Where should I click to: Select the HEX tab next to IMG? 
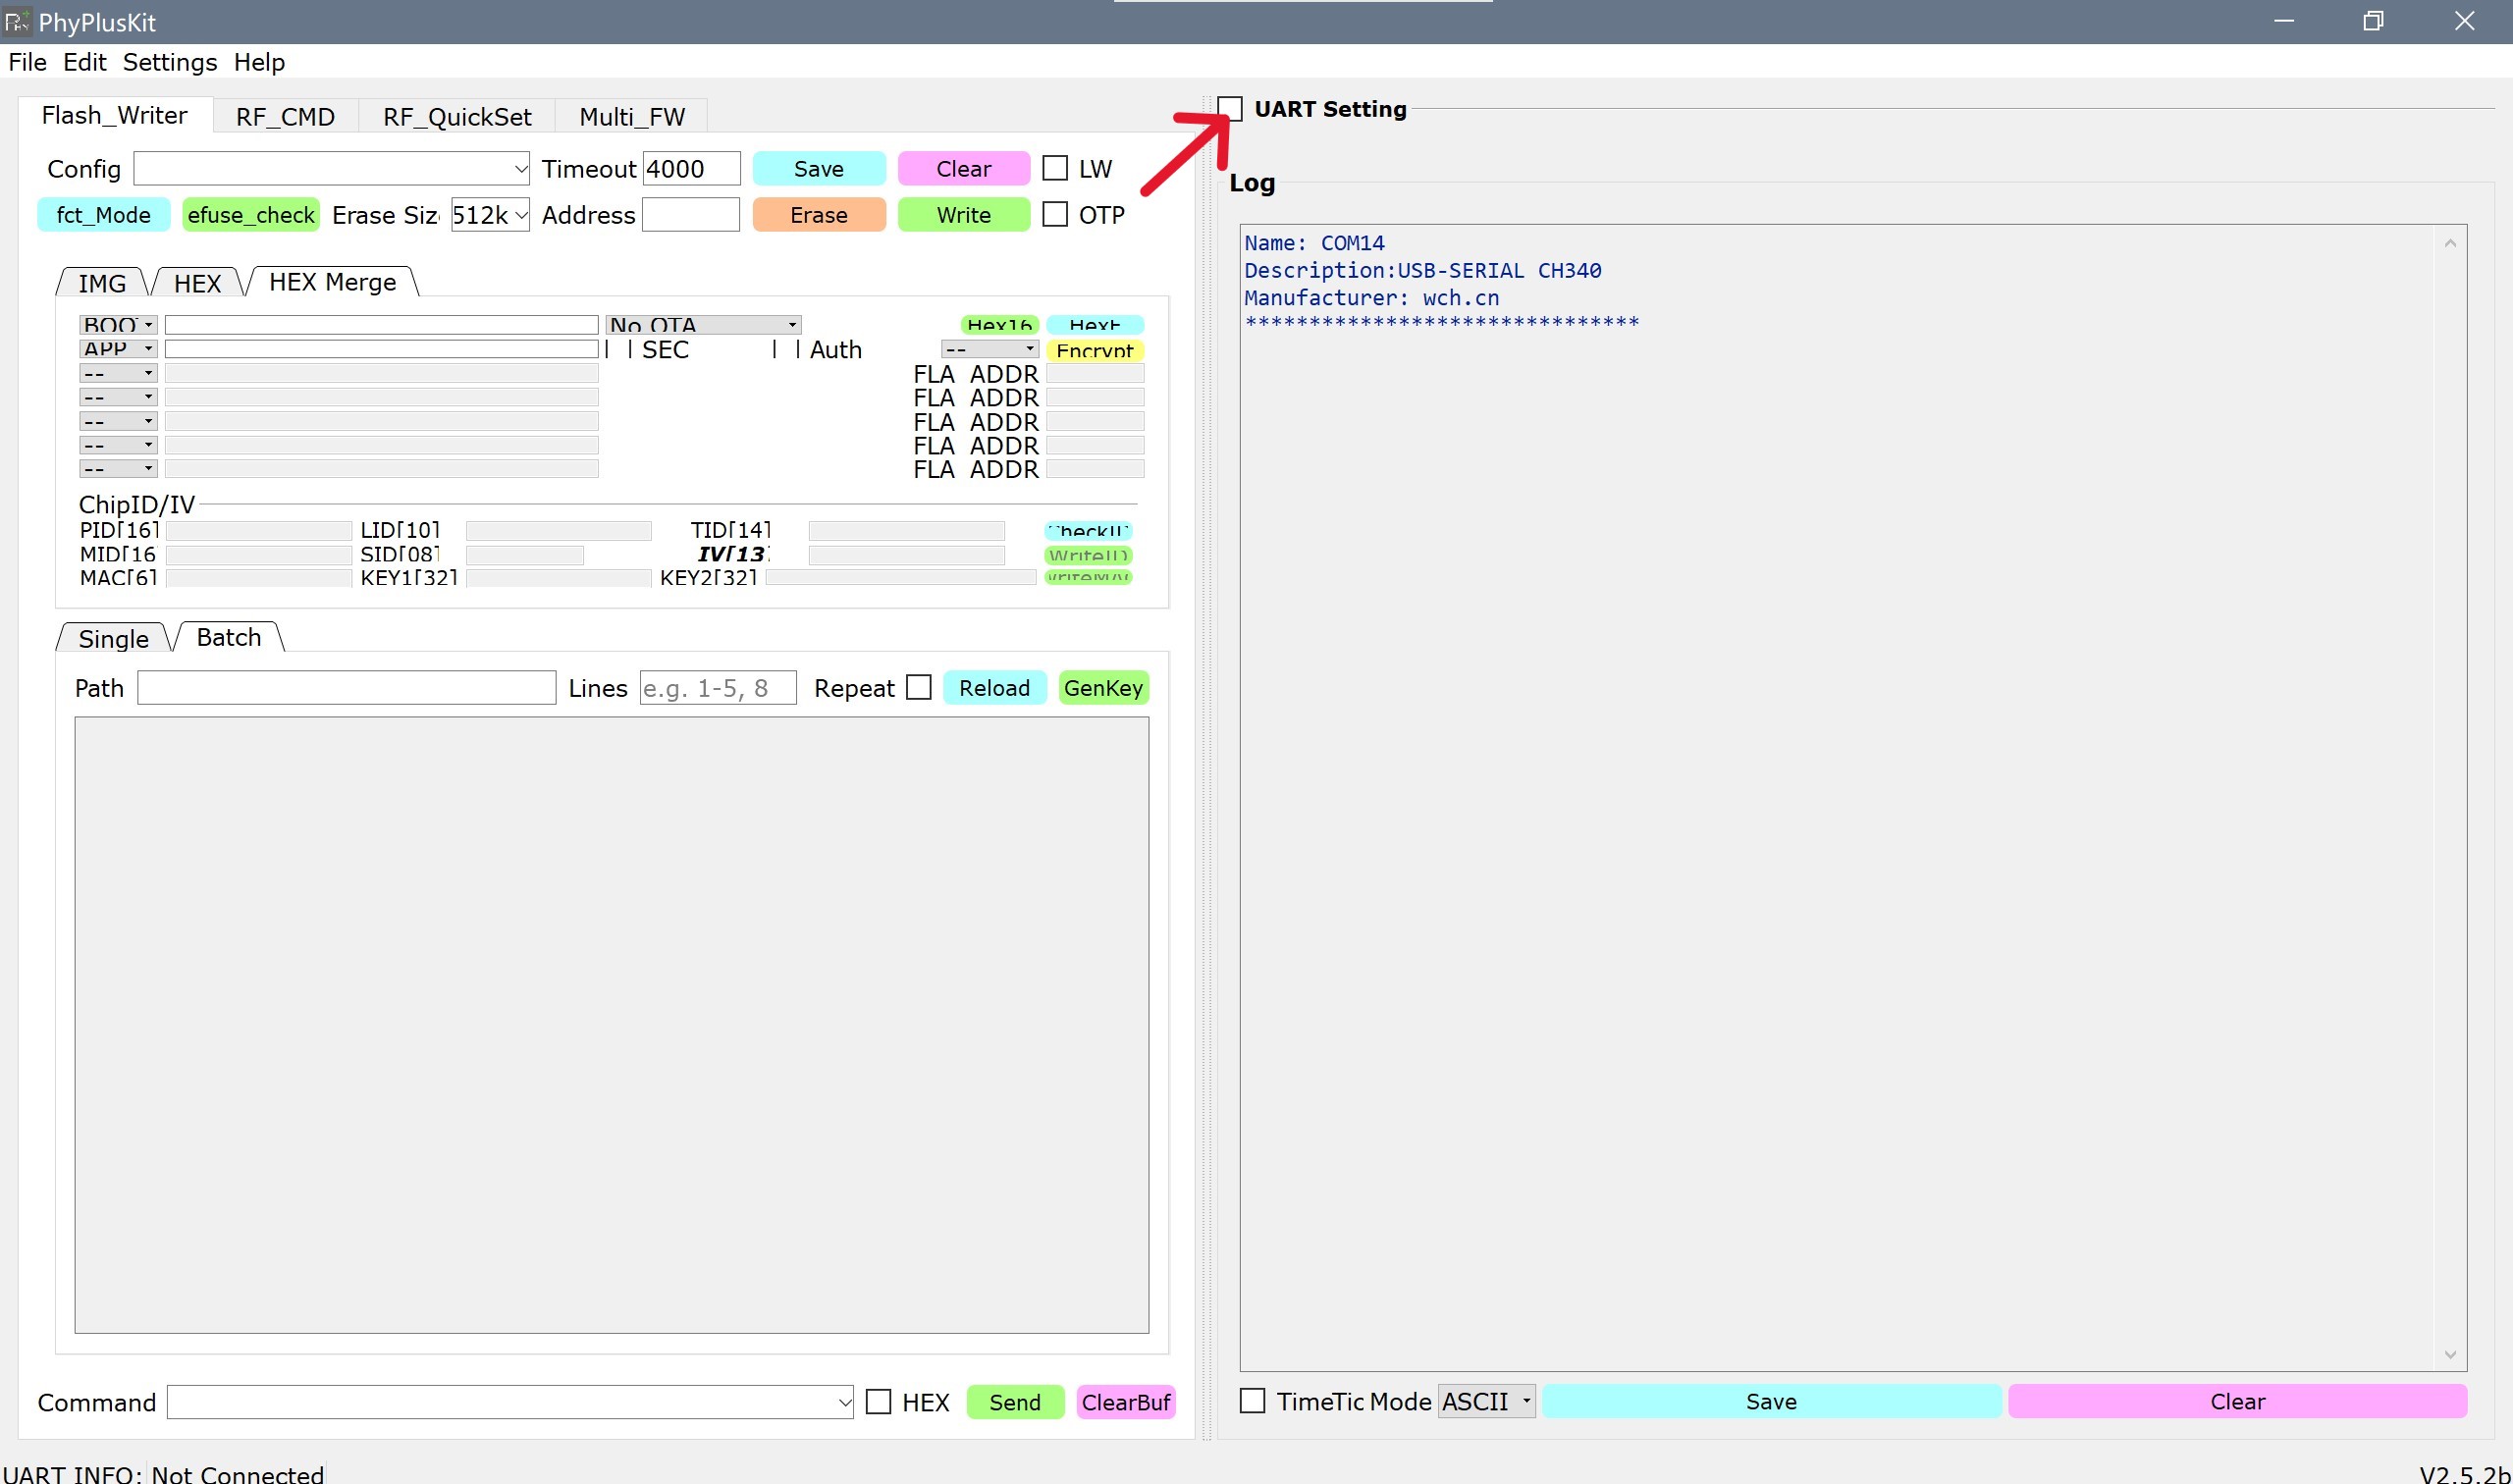pyautogui.click(x=197, y=283)
